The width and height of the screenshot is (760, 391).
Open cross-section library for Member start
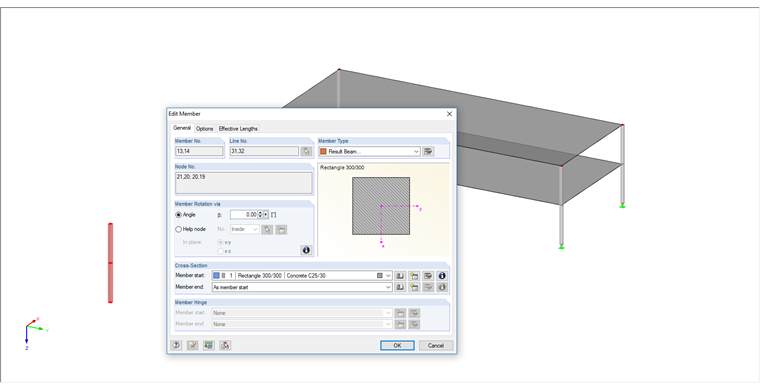coord(400,276)
